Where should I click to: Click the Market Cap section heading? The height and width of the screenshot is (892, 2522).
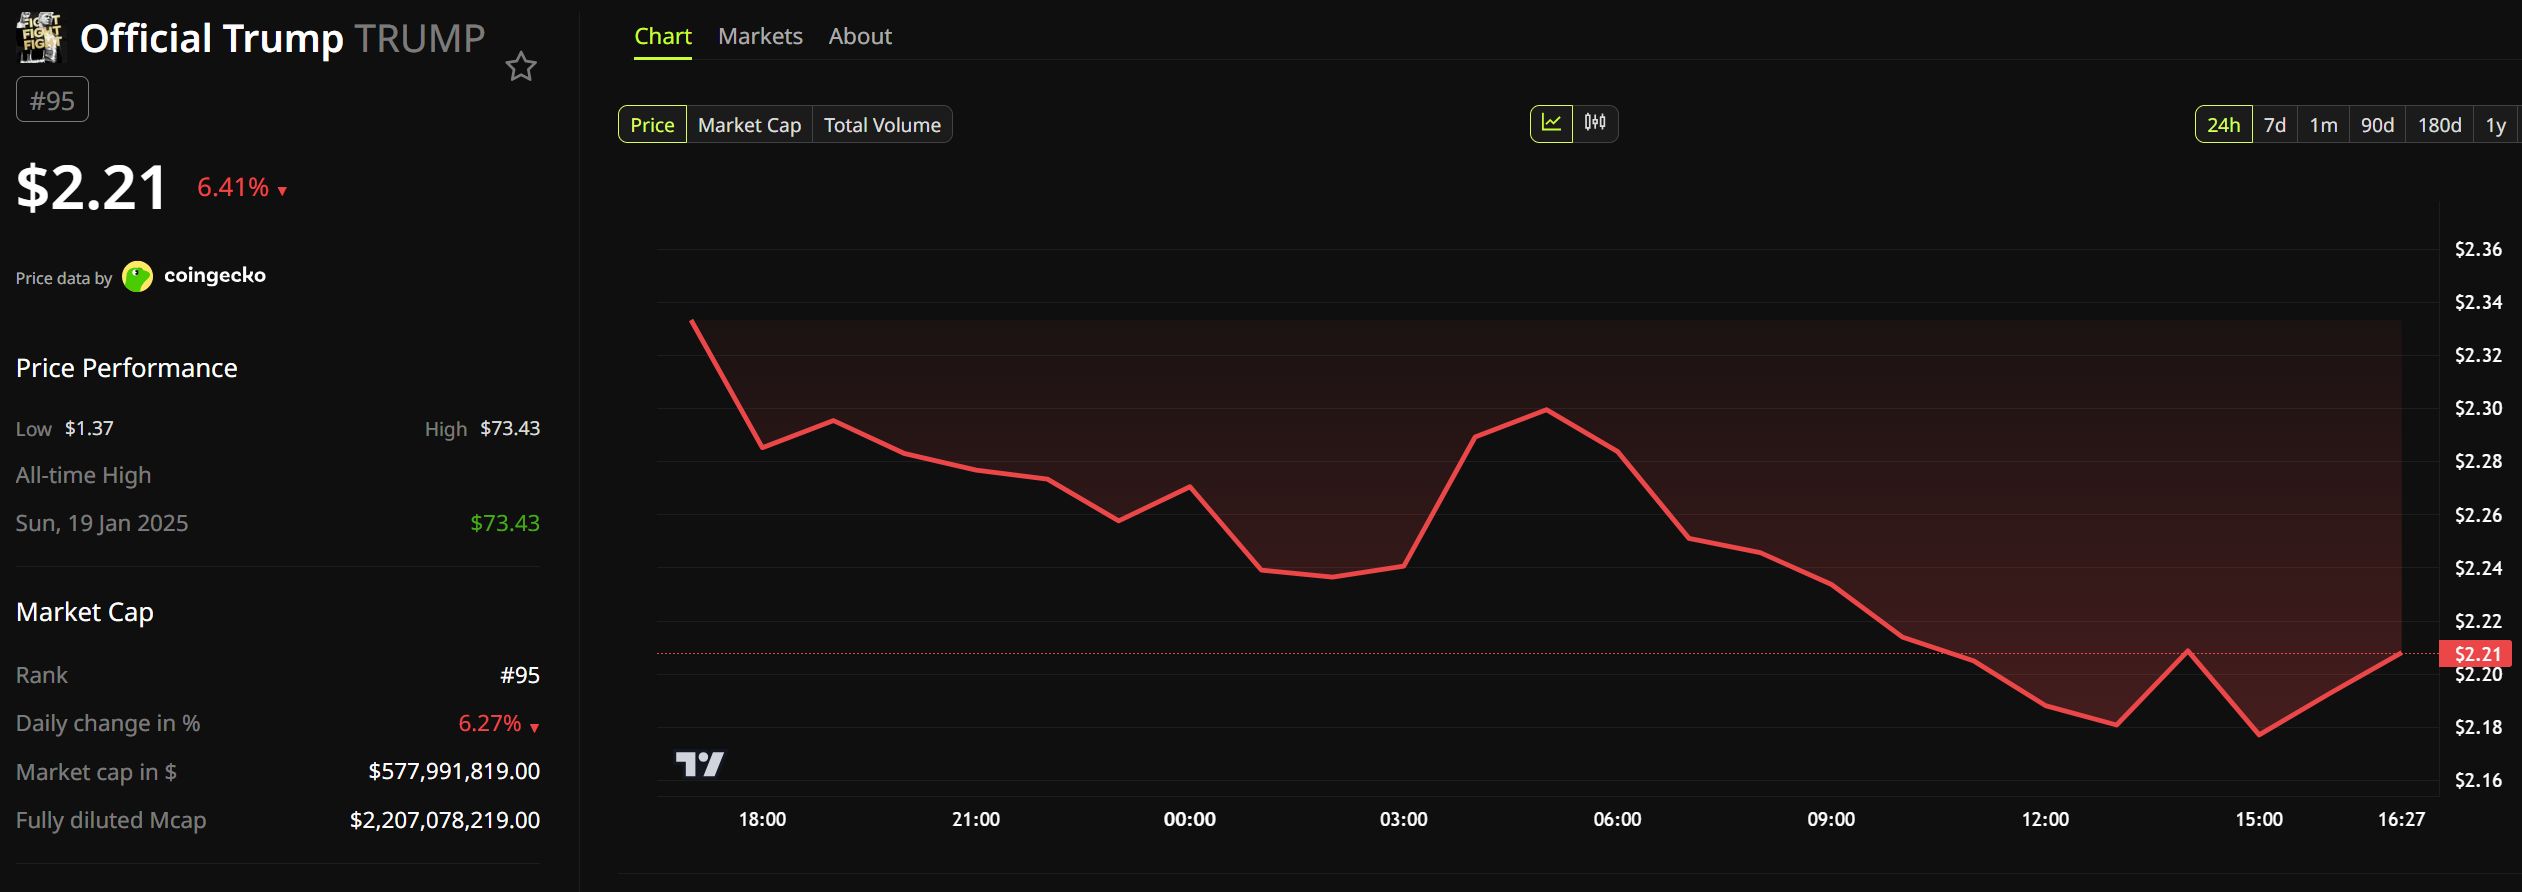pos(85,612)
